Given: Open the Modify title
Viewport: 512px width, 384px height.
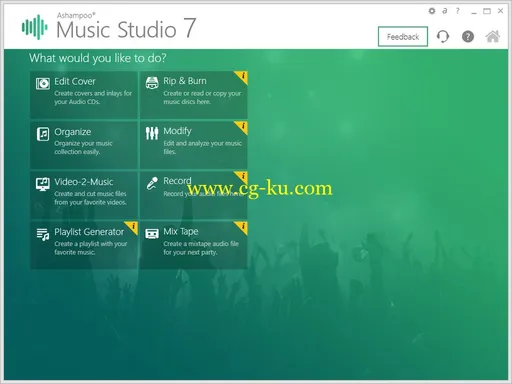Looking at the screenshot, I should tap(177, 131).
